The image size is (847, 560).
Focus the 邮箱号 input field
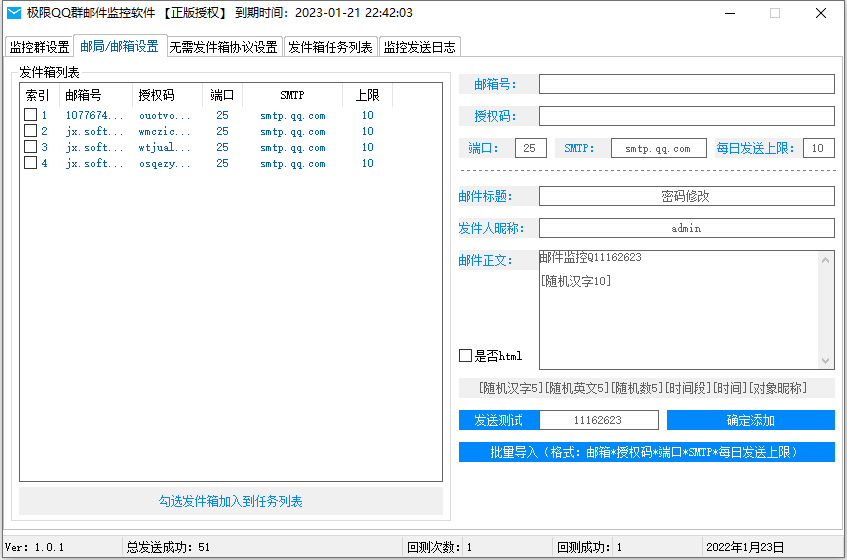pos(687,84)
